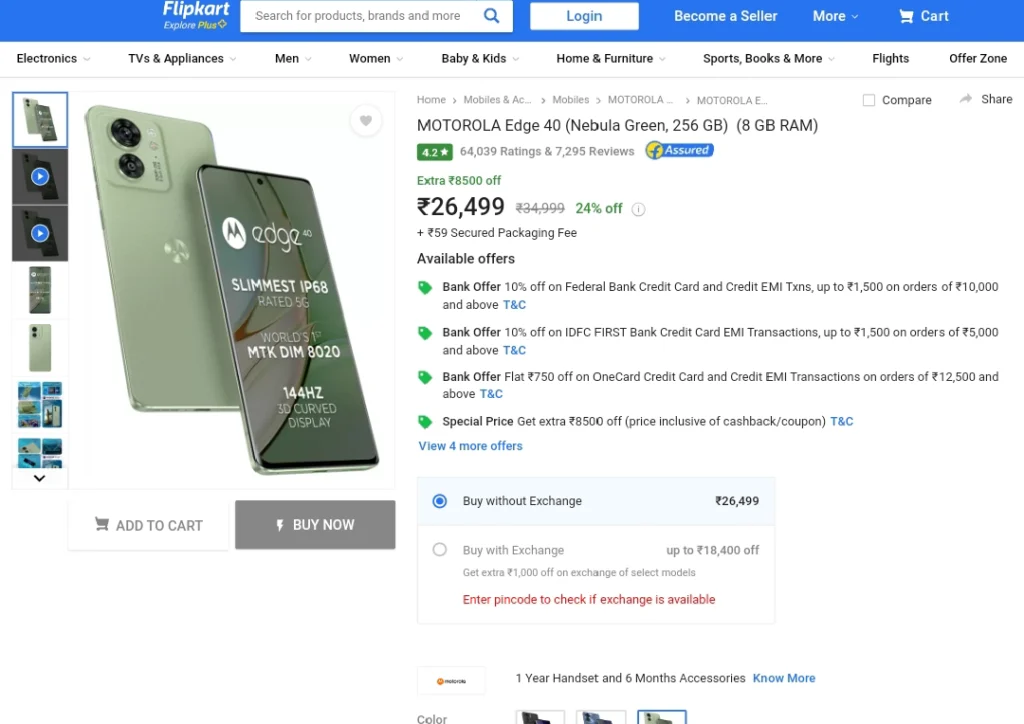Tick the Compare checkbox
This screenshot has height=724, width=1024.
[869, 100]
